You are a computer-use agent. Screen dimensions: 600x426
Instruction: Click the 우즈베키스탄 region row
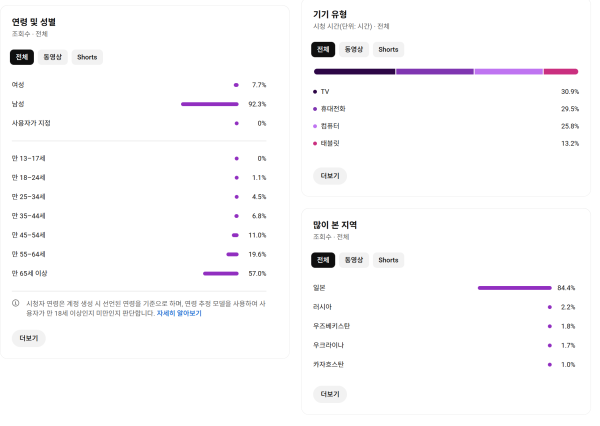click(x=444, y=326)
